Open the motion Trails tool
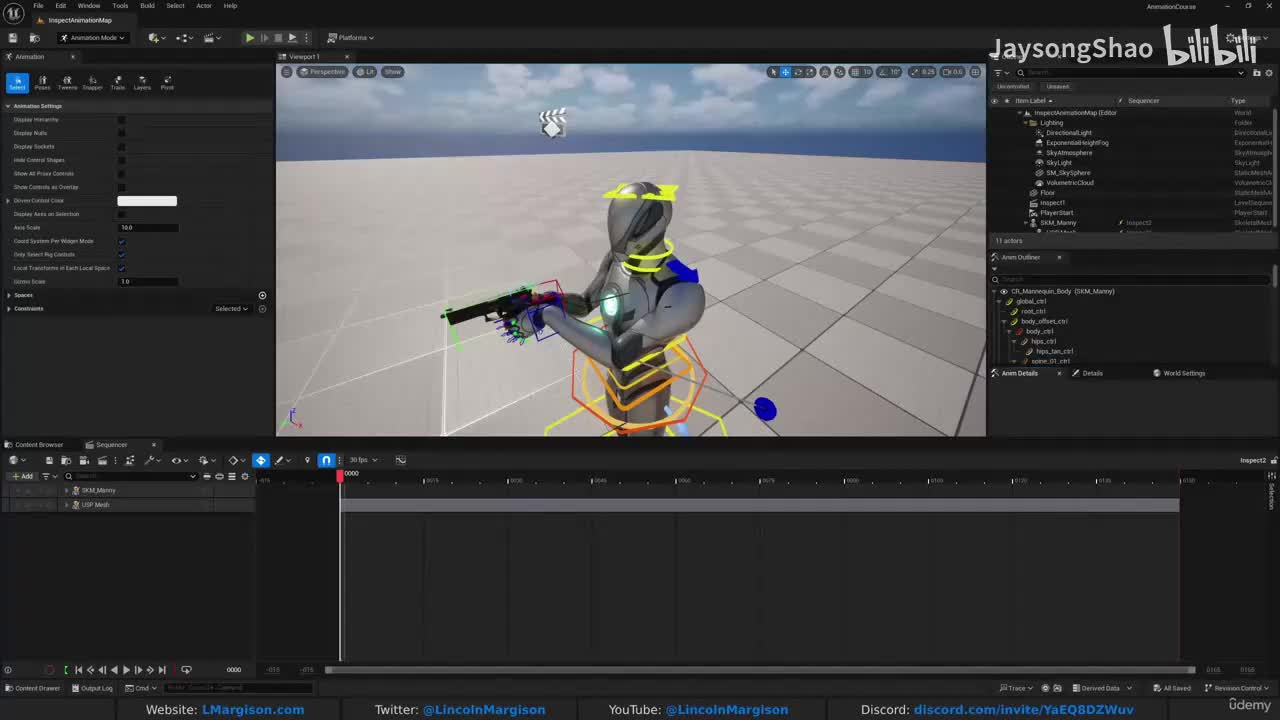 tap(118, 82)
